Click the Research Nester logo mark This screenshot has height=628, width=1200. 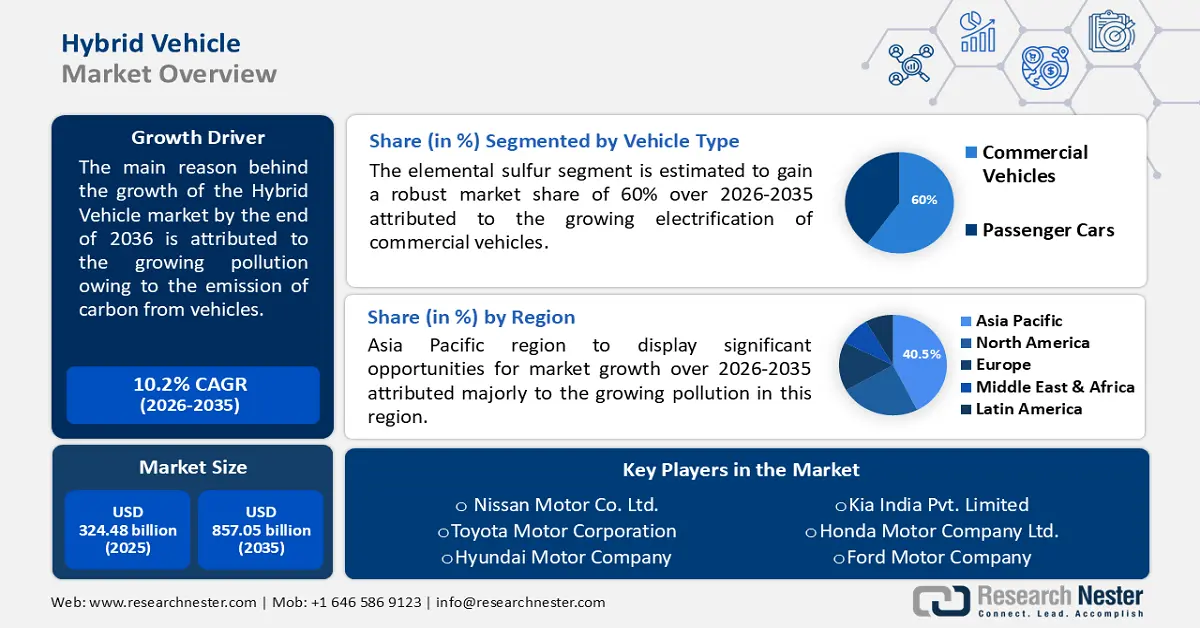[x=941, y=600]
